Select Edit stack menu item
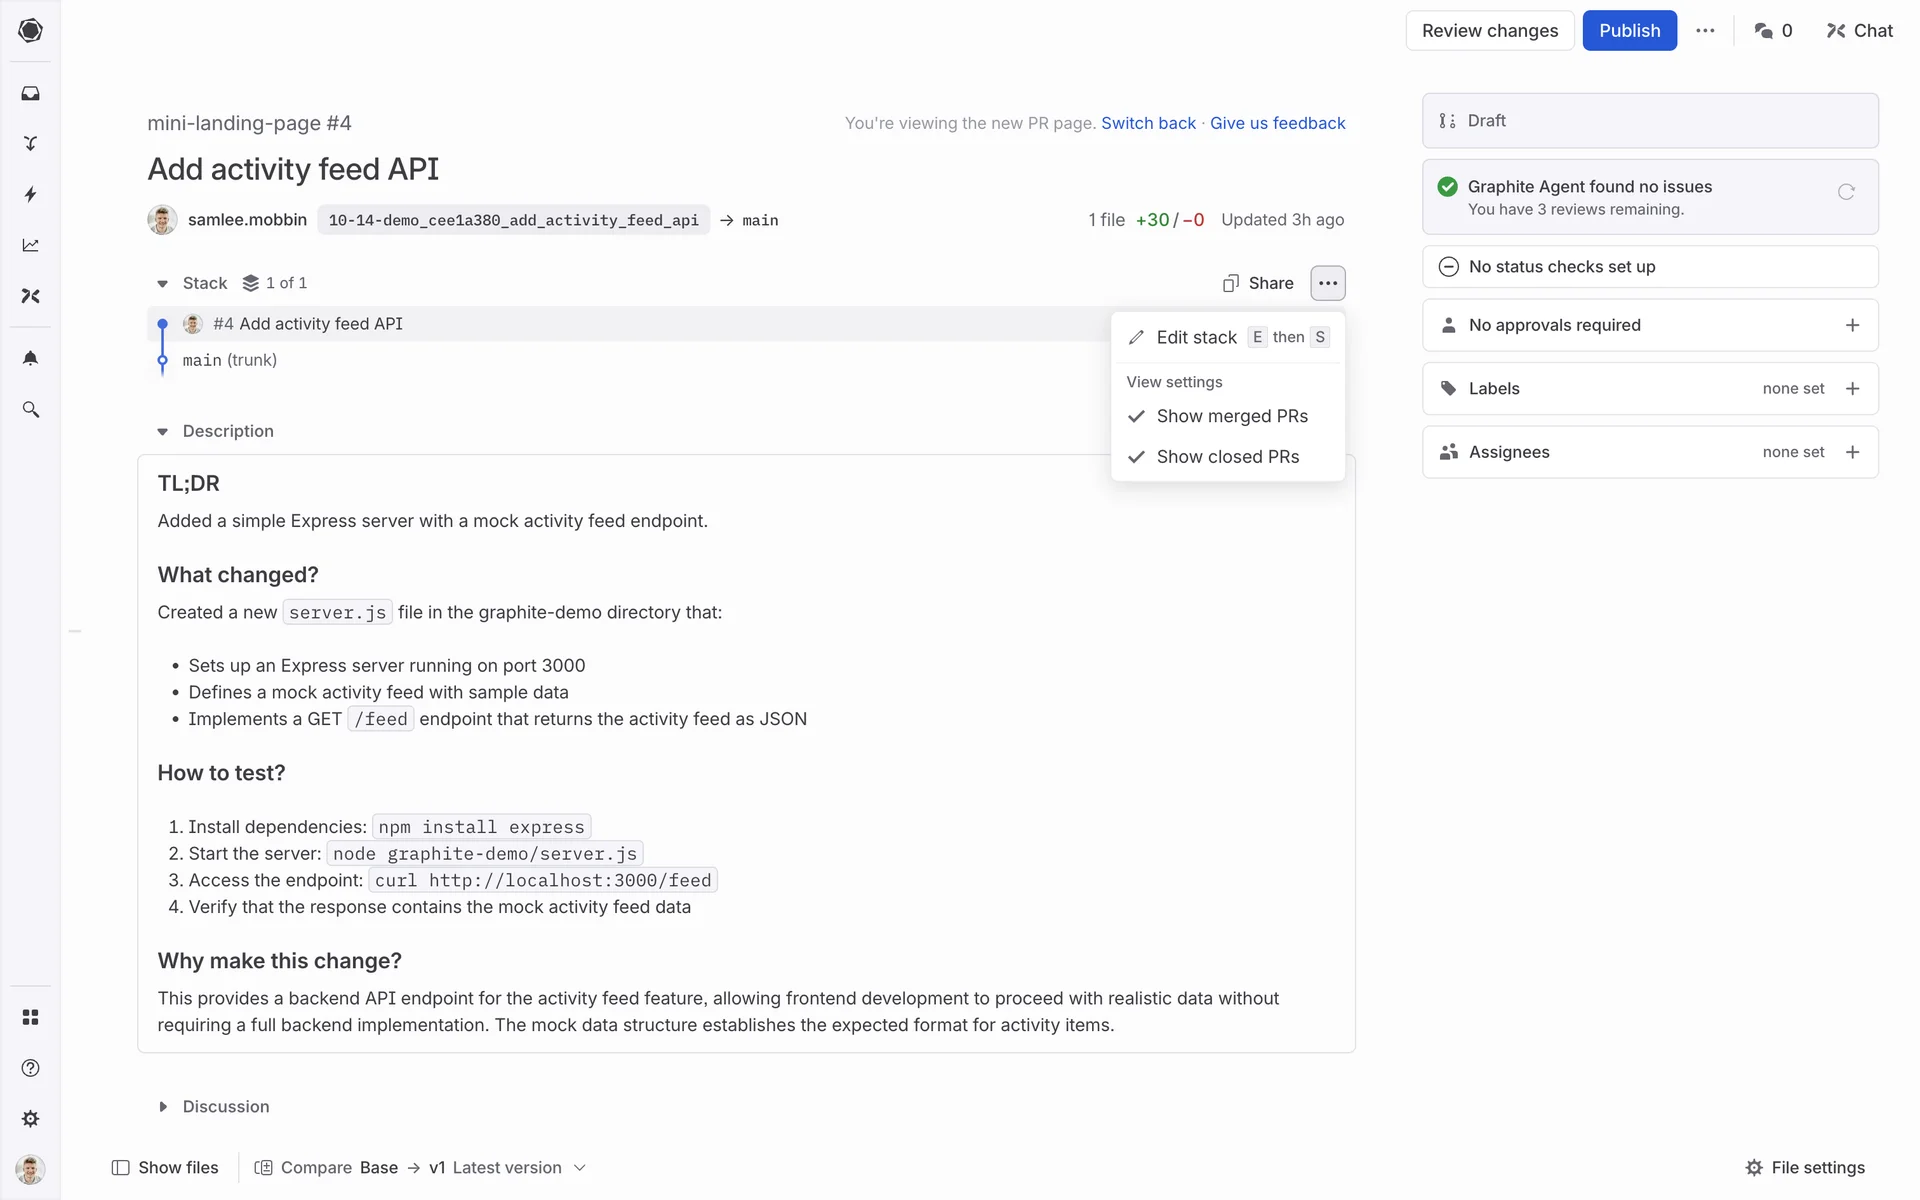 click(x=1196, y=338)
